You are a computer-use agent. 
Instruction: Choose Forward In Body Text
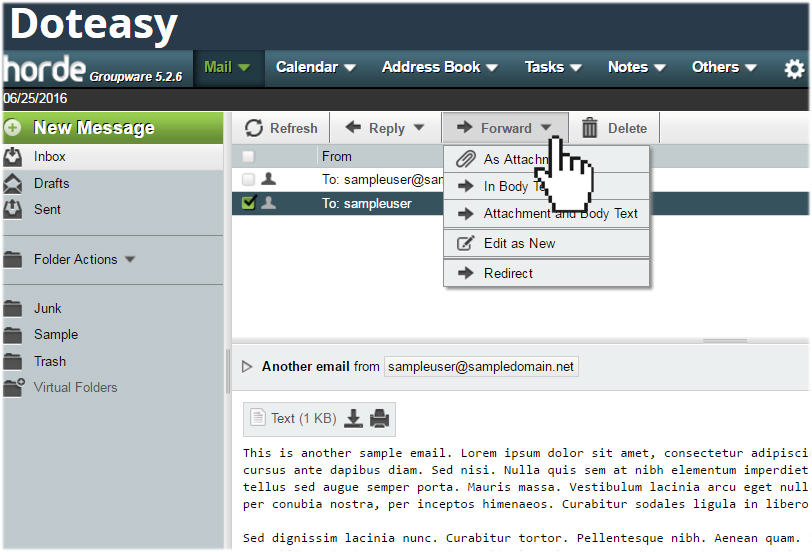[x=546, y=186]
